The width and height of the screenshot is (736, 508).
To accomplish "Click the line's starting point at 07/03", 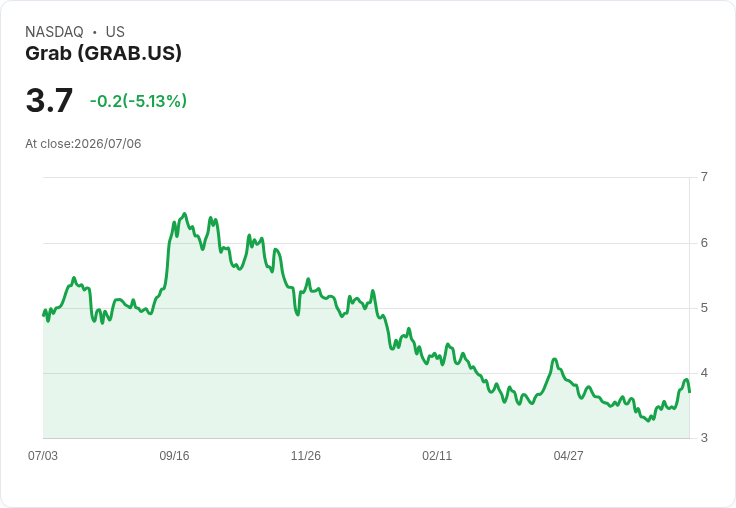I will tap(44, 316).
